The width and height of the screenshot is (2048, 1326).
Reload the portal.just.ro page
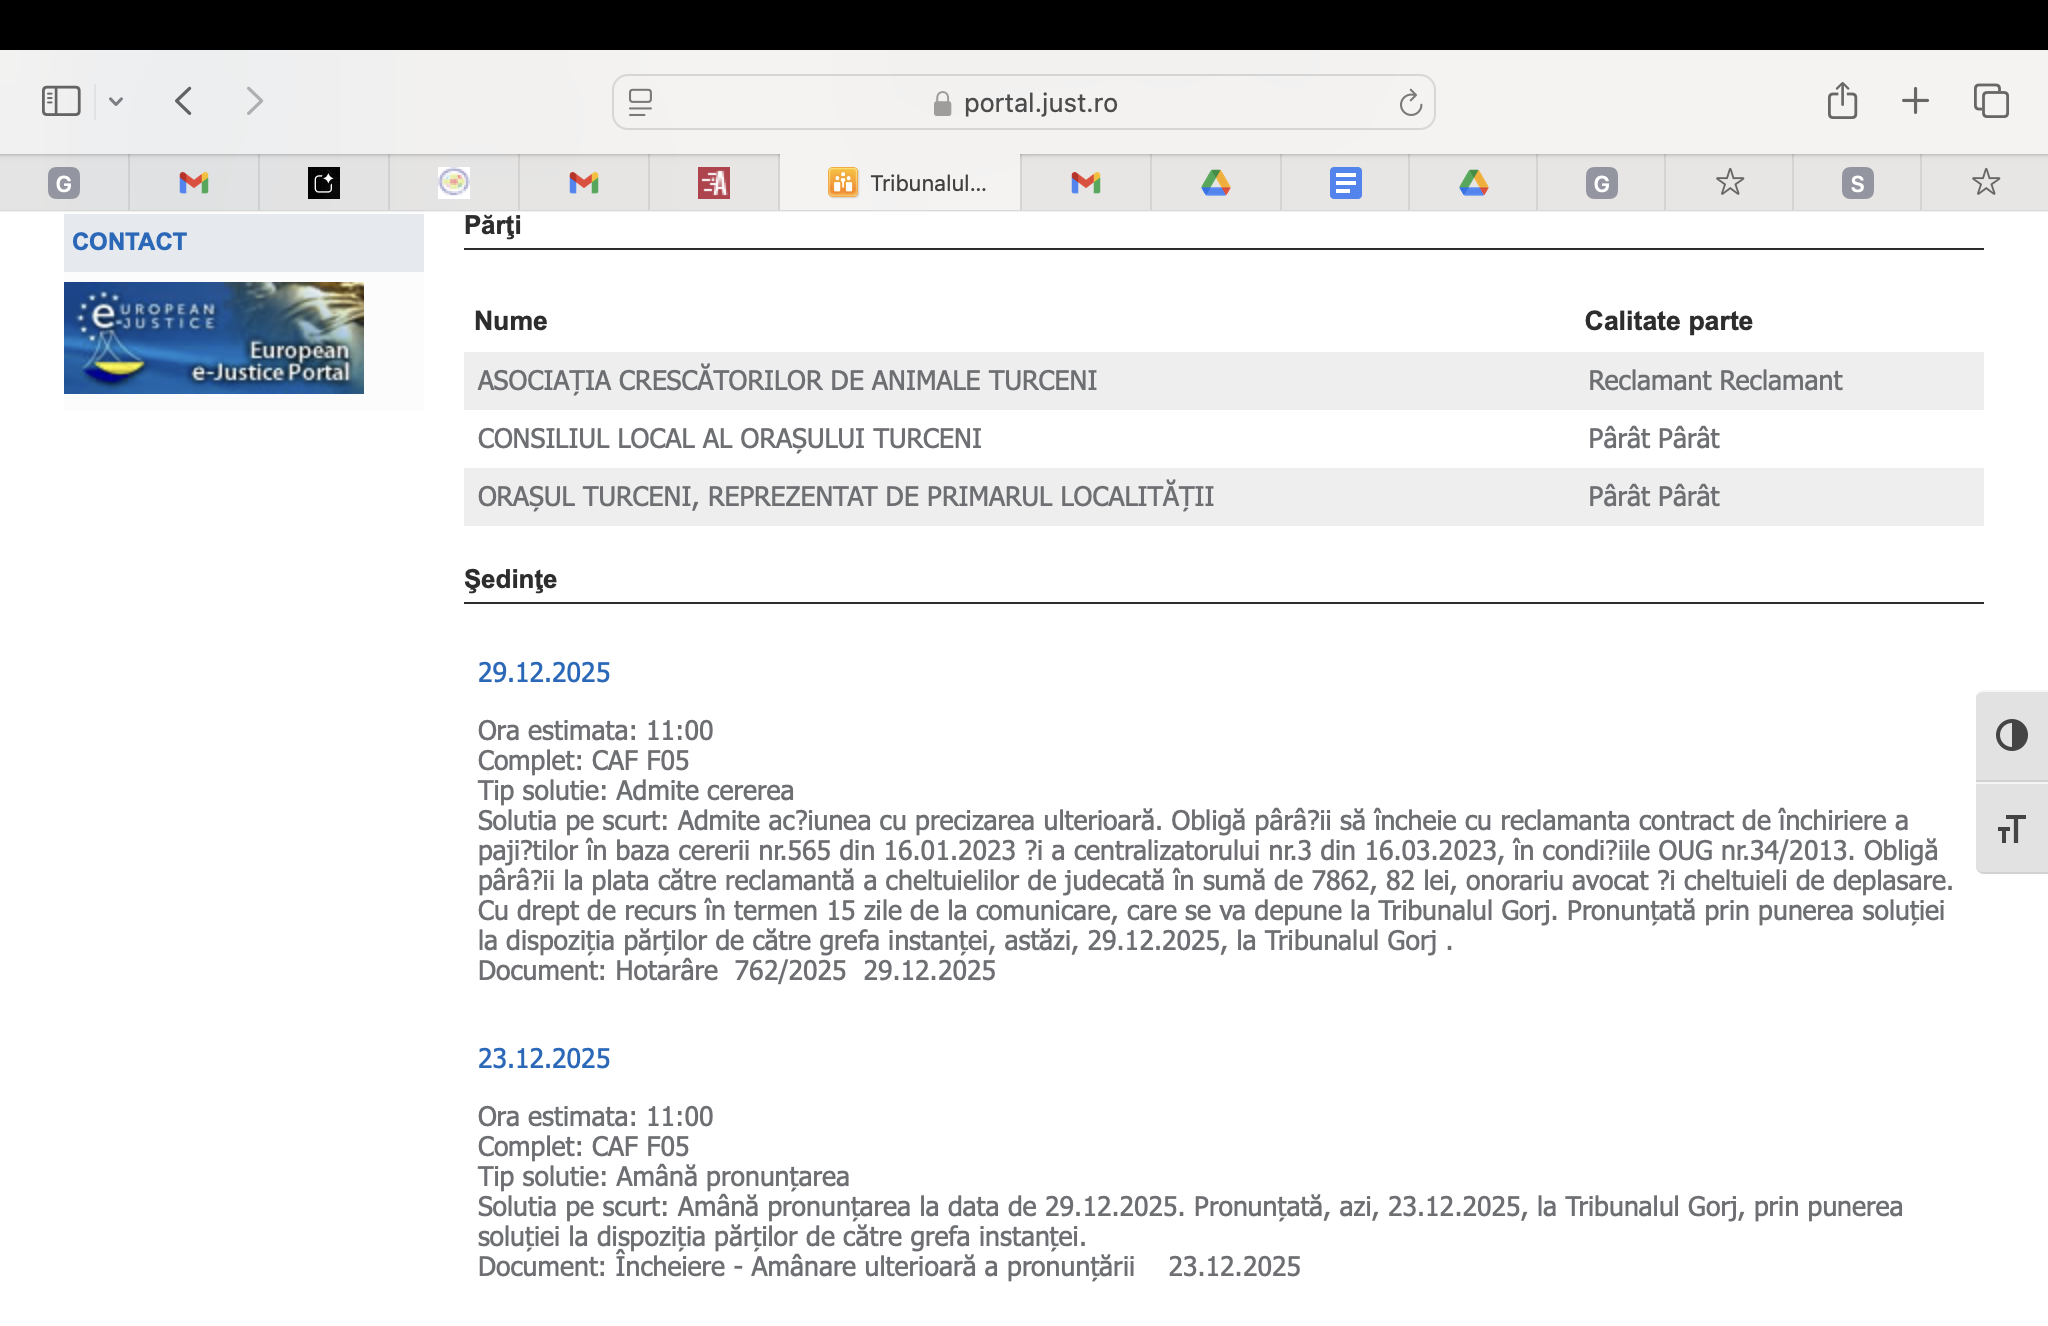click(1410, 102)
